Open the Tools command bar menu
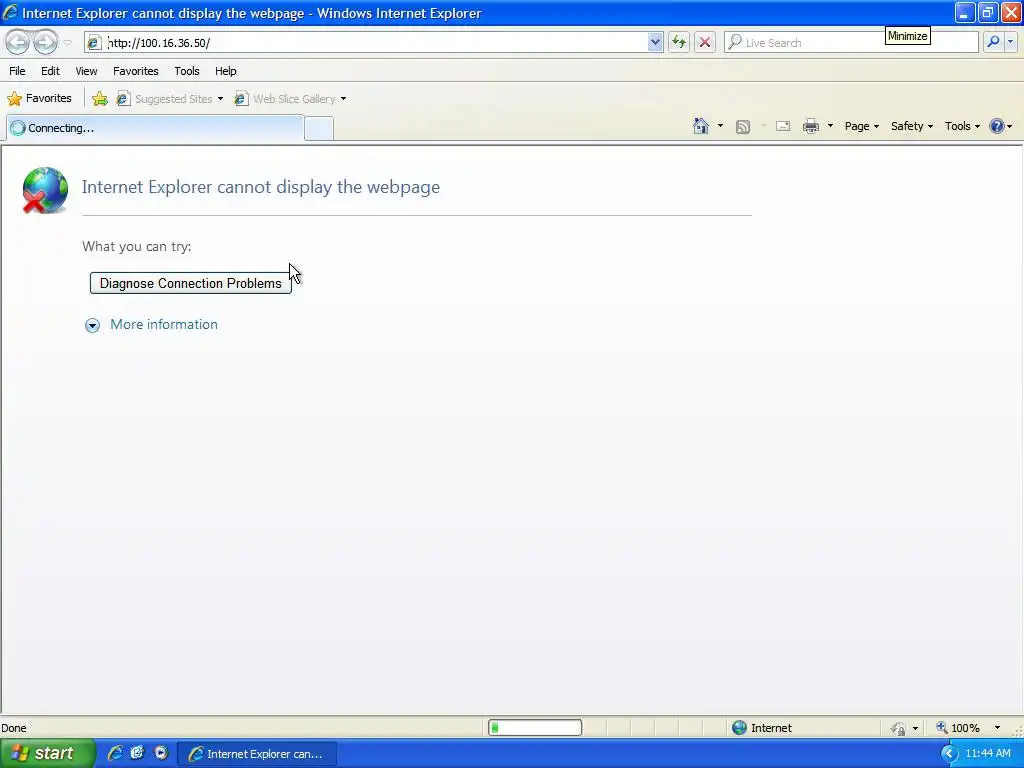 [962, 126]
